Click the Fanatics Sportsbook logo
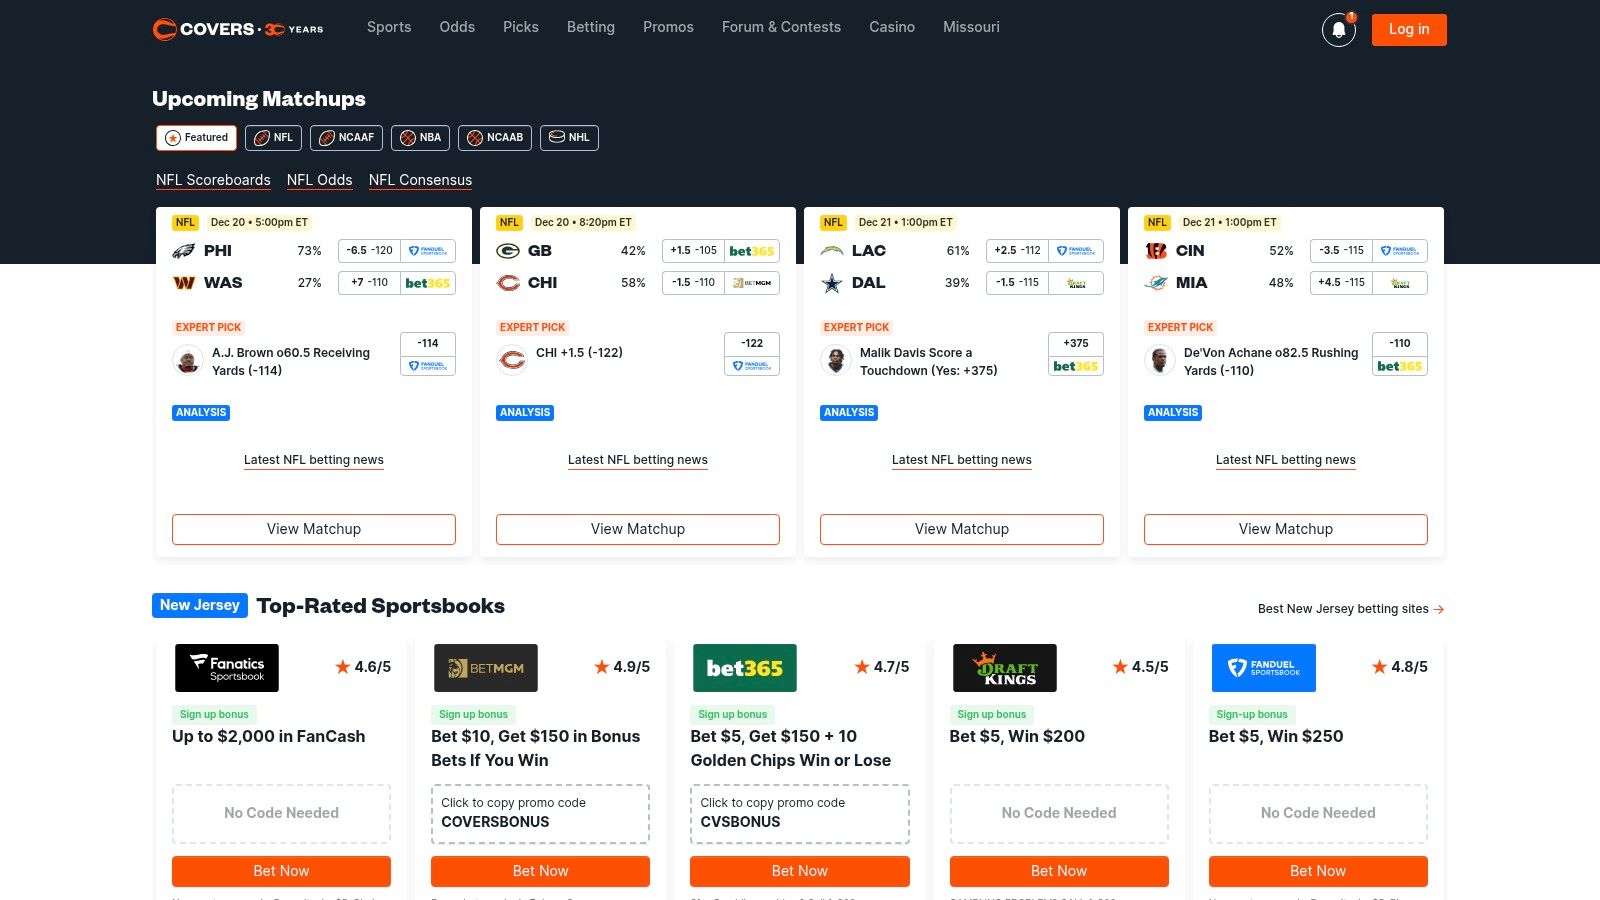 pos(227,667)
